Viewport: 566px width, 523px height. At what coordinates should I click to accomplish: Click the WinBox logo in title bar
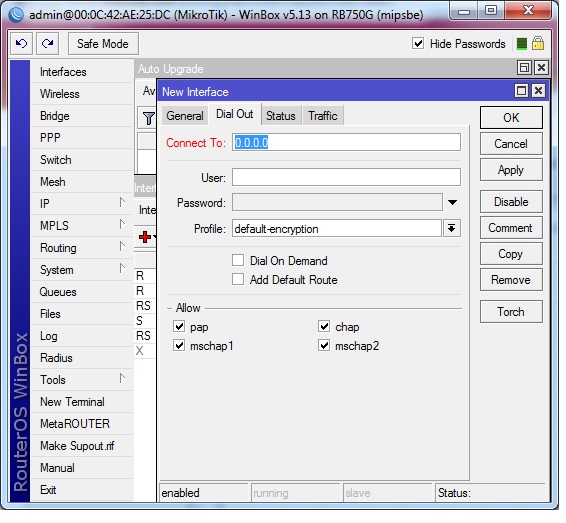pos(16,14)
